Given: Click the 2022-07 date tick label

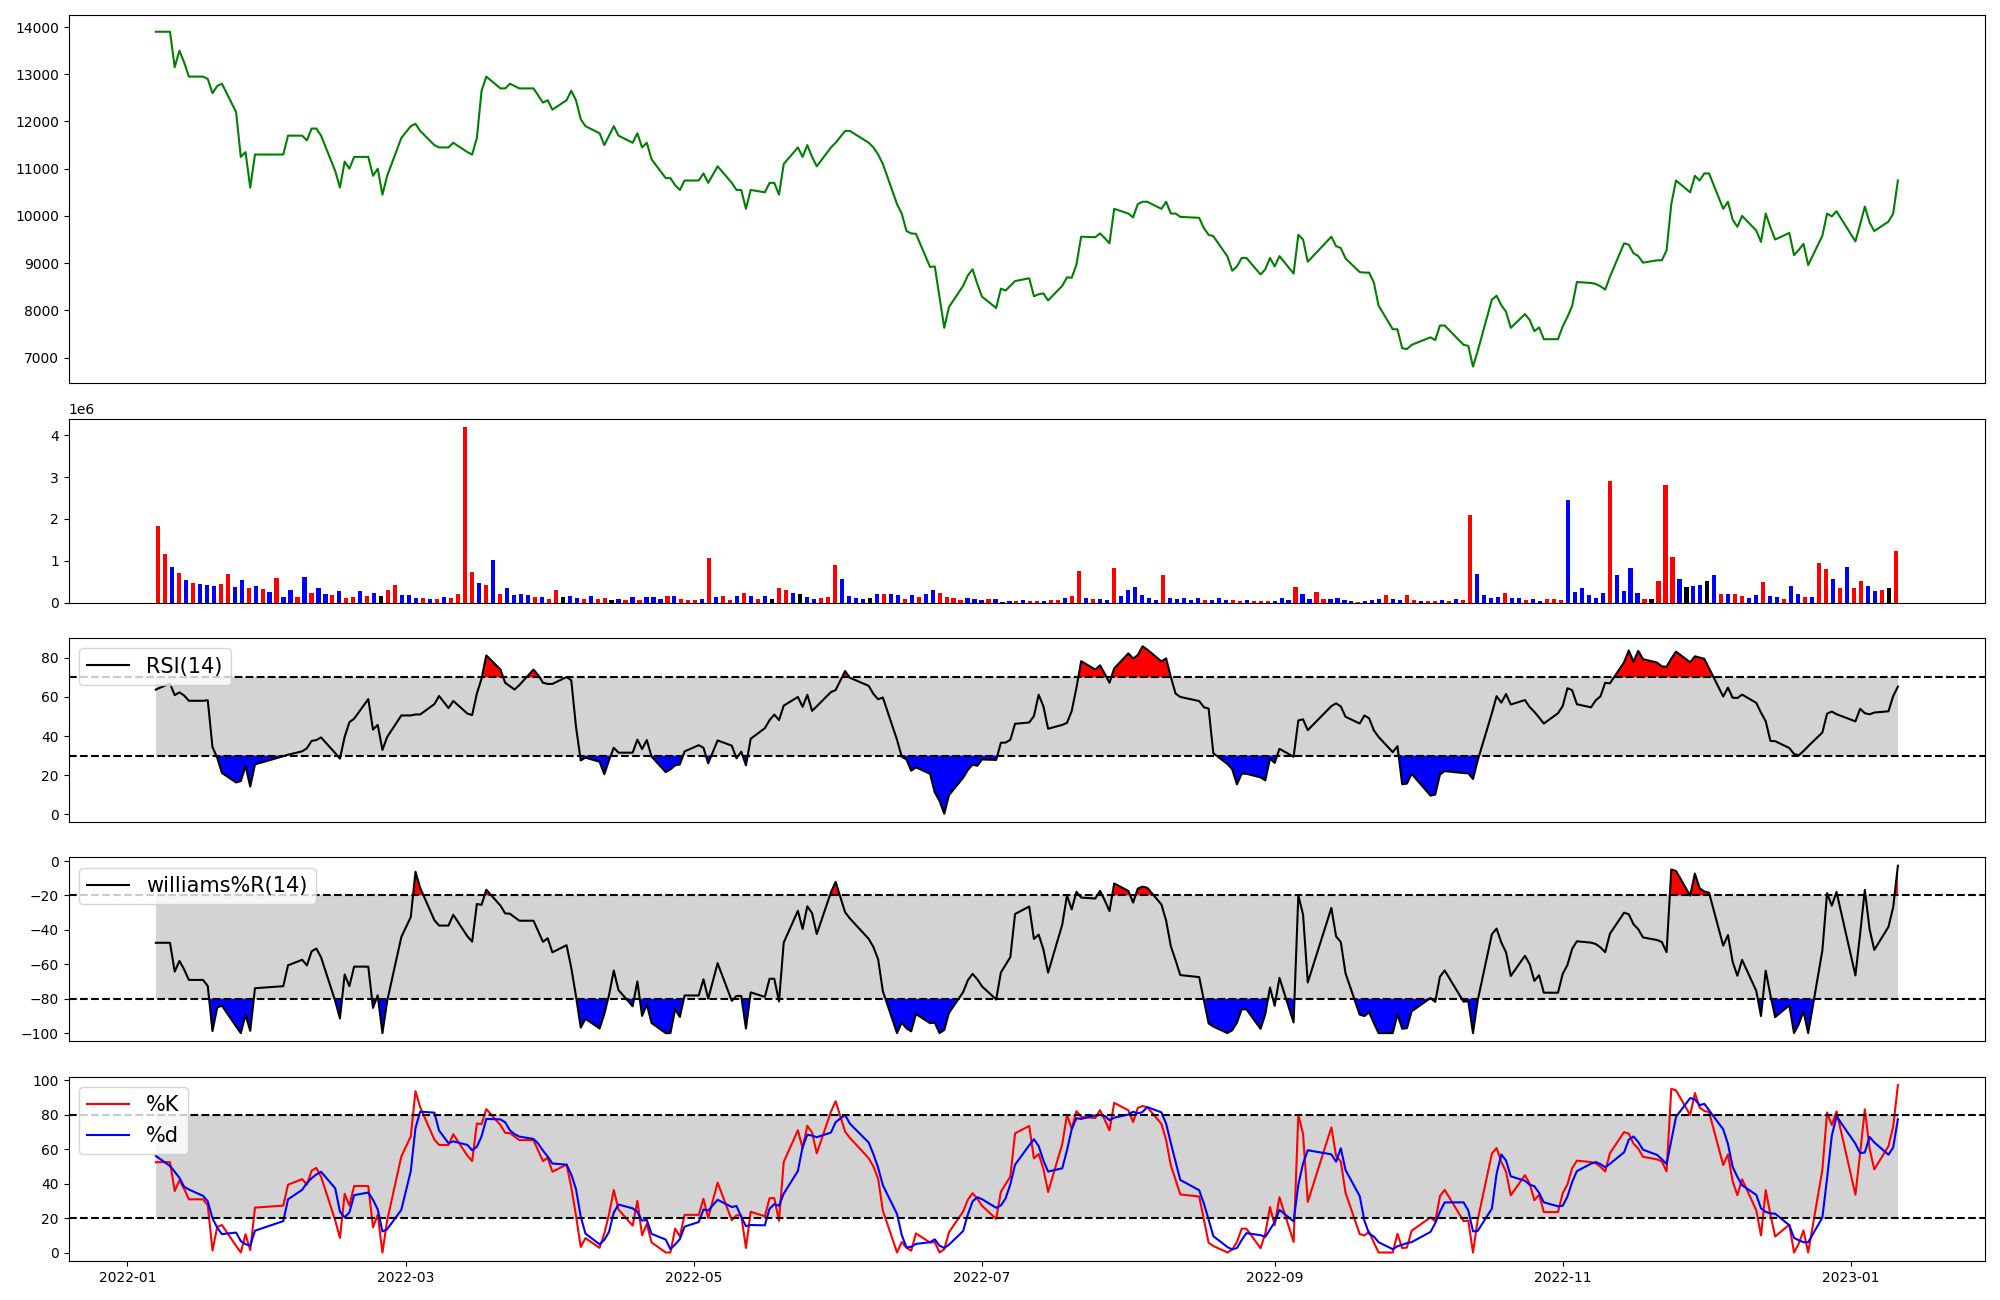Looking at the screenshot, I should click(x=982, y=1277).
